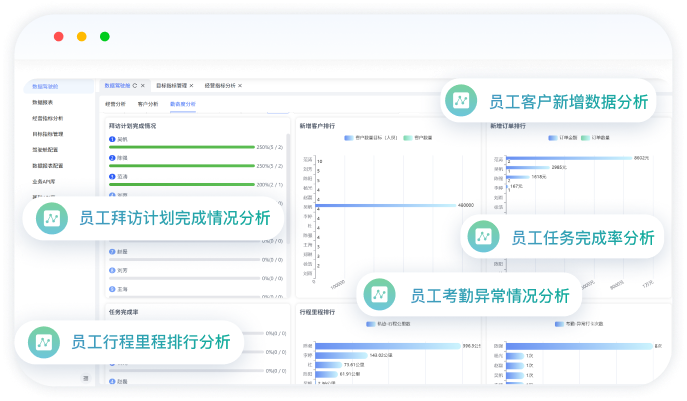This screenshot has height=401, width=687.
Task: Open 数据报表 in the left sidebar
Action: coord(44,102)
